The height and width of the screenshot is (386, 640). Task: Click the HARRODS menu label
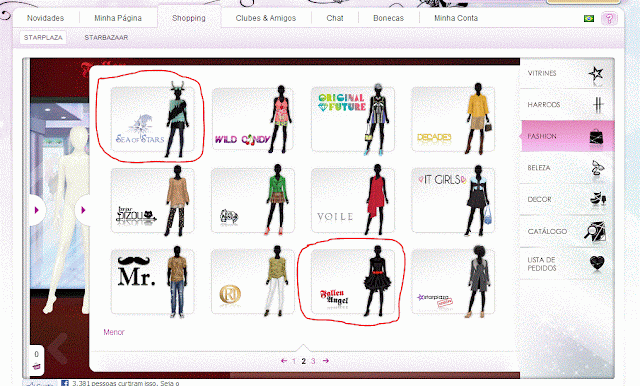coord(544,105)
